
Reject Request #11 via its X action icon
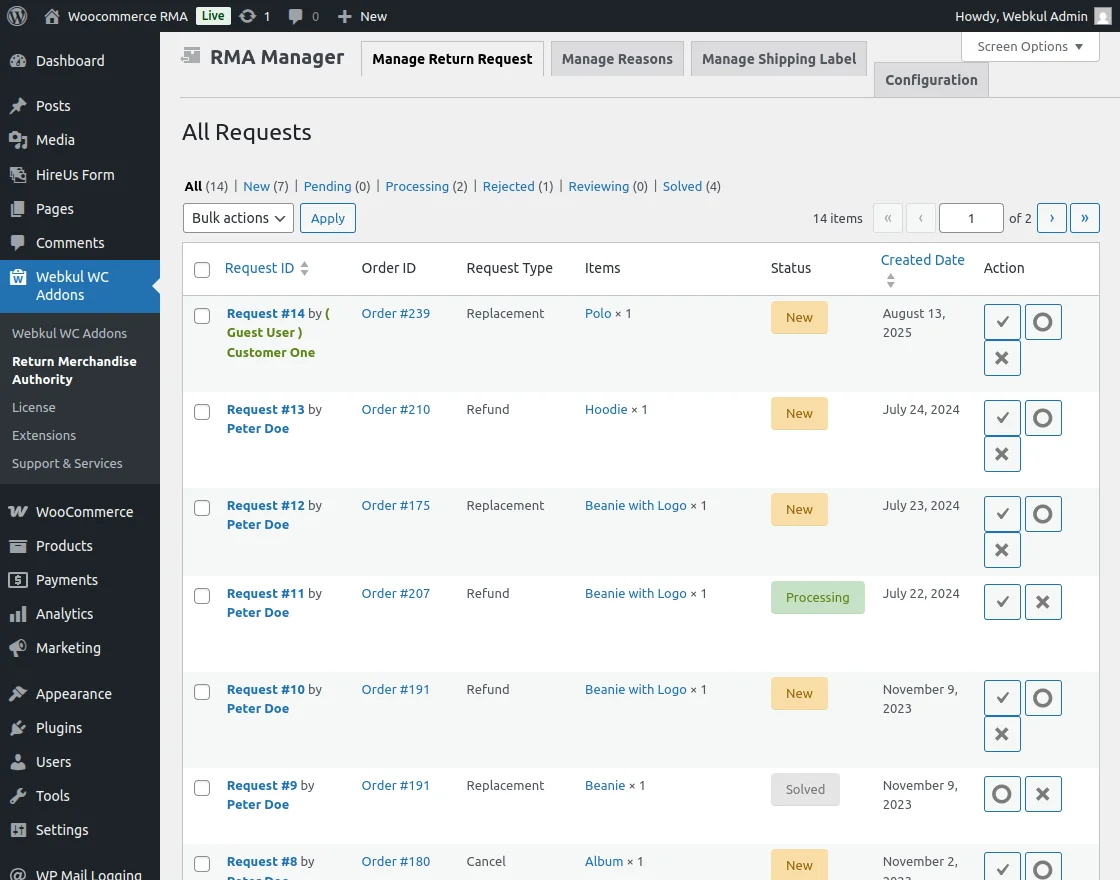[x=1043, y=601]
